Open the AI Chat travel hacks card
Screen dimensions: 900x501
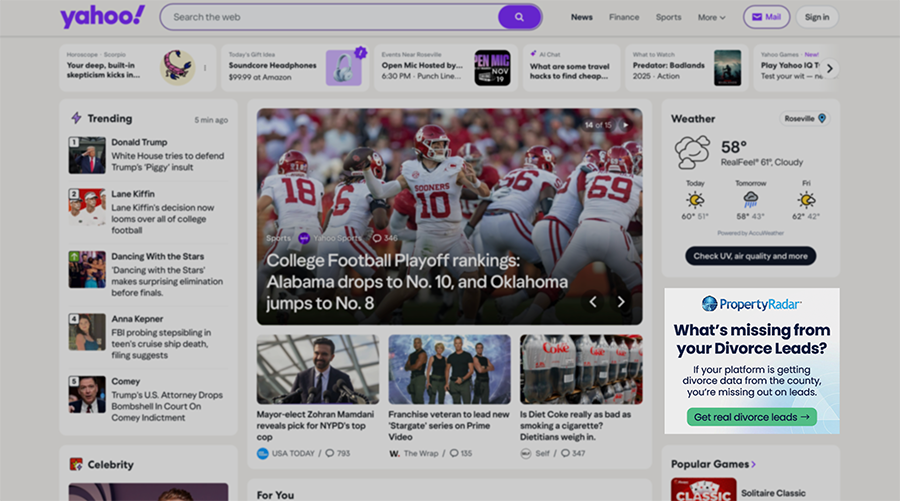click(x=571, y=68)
